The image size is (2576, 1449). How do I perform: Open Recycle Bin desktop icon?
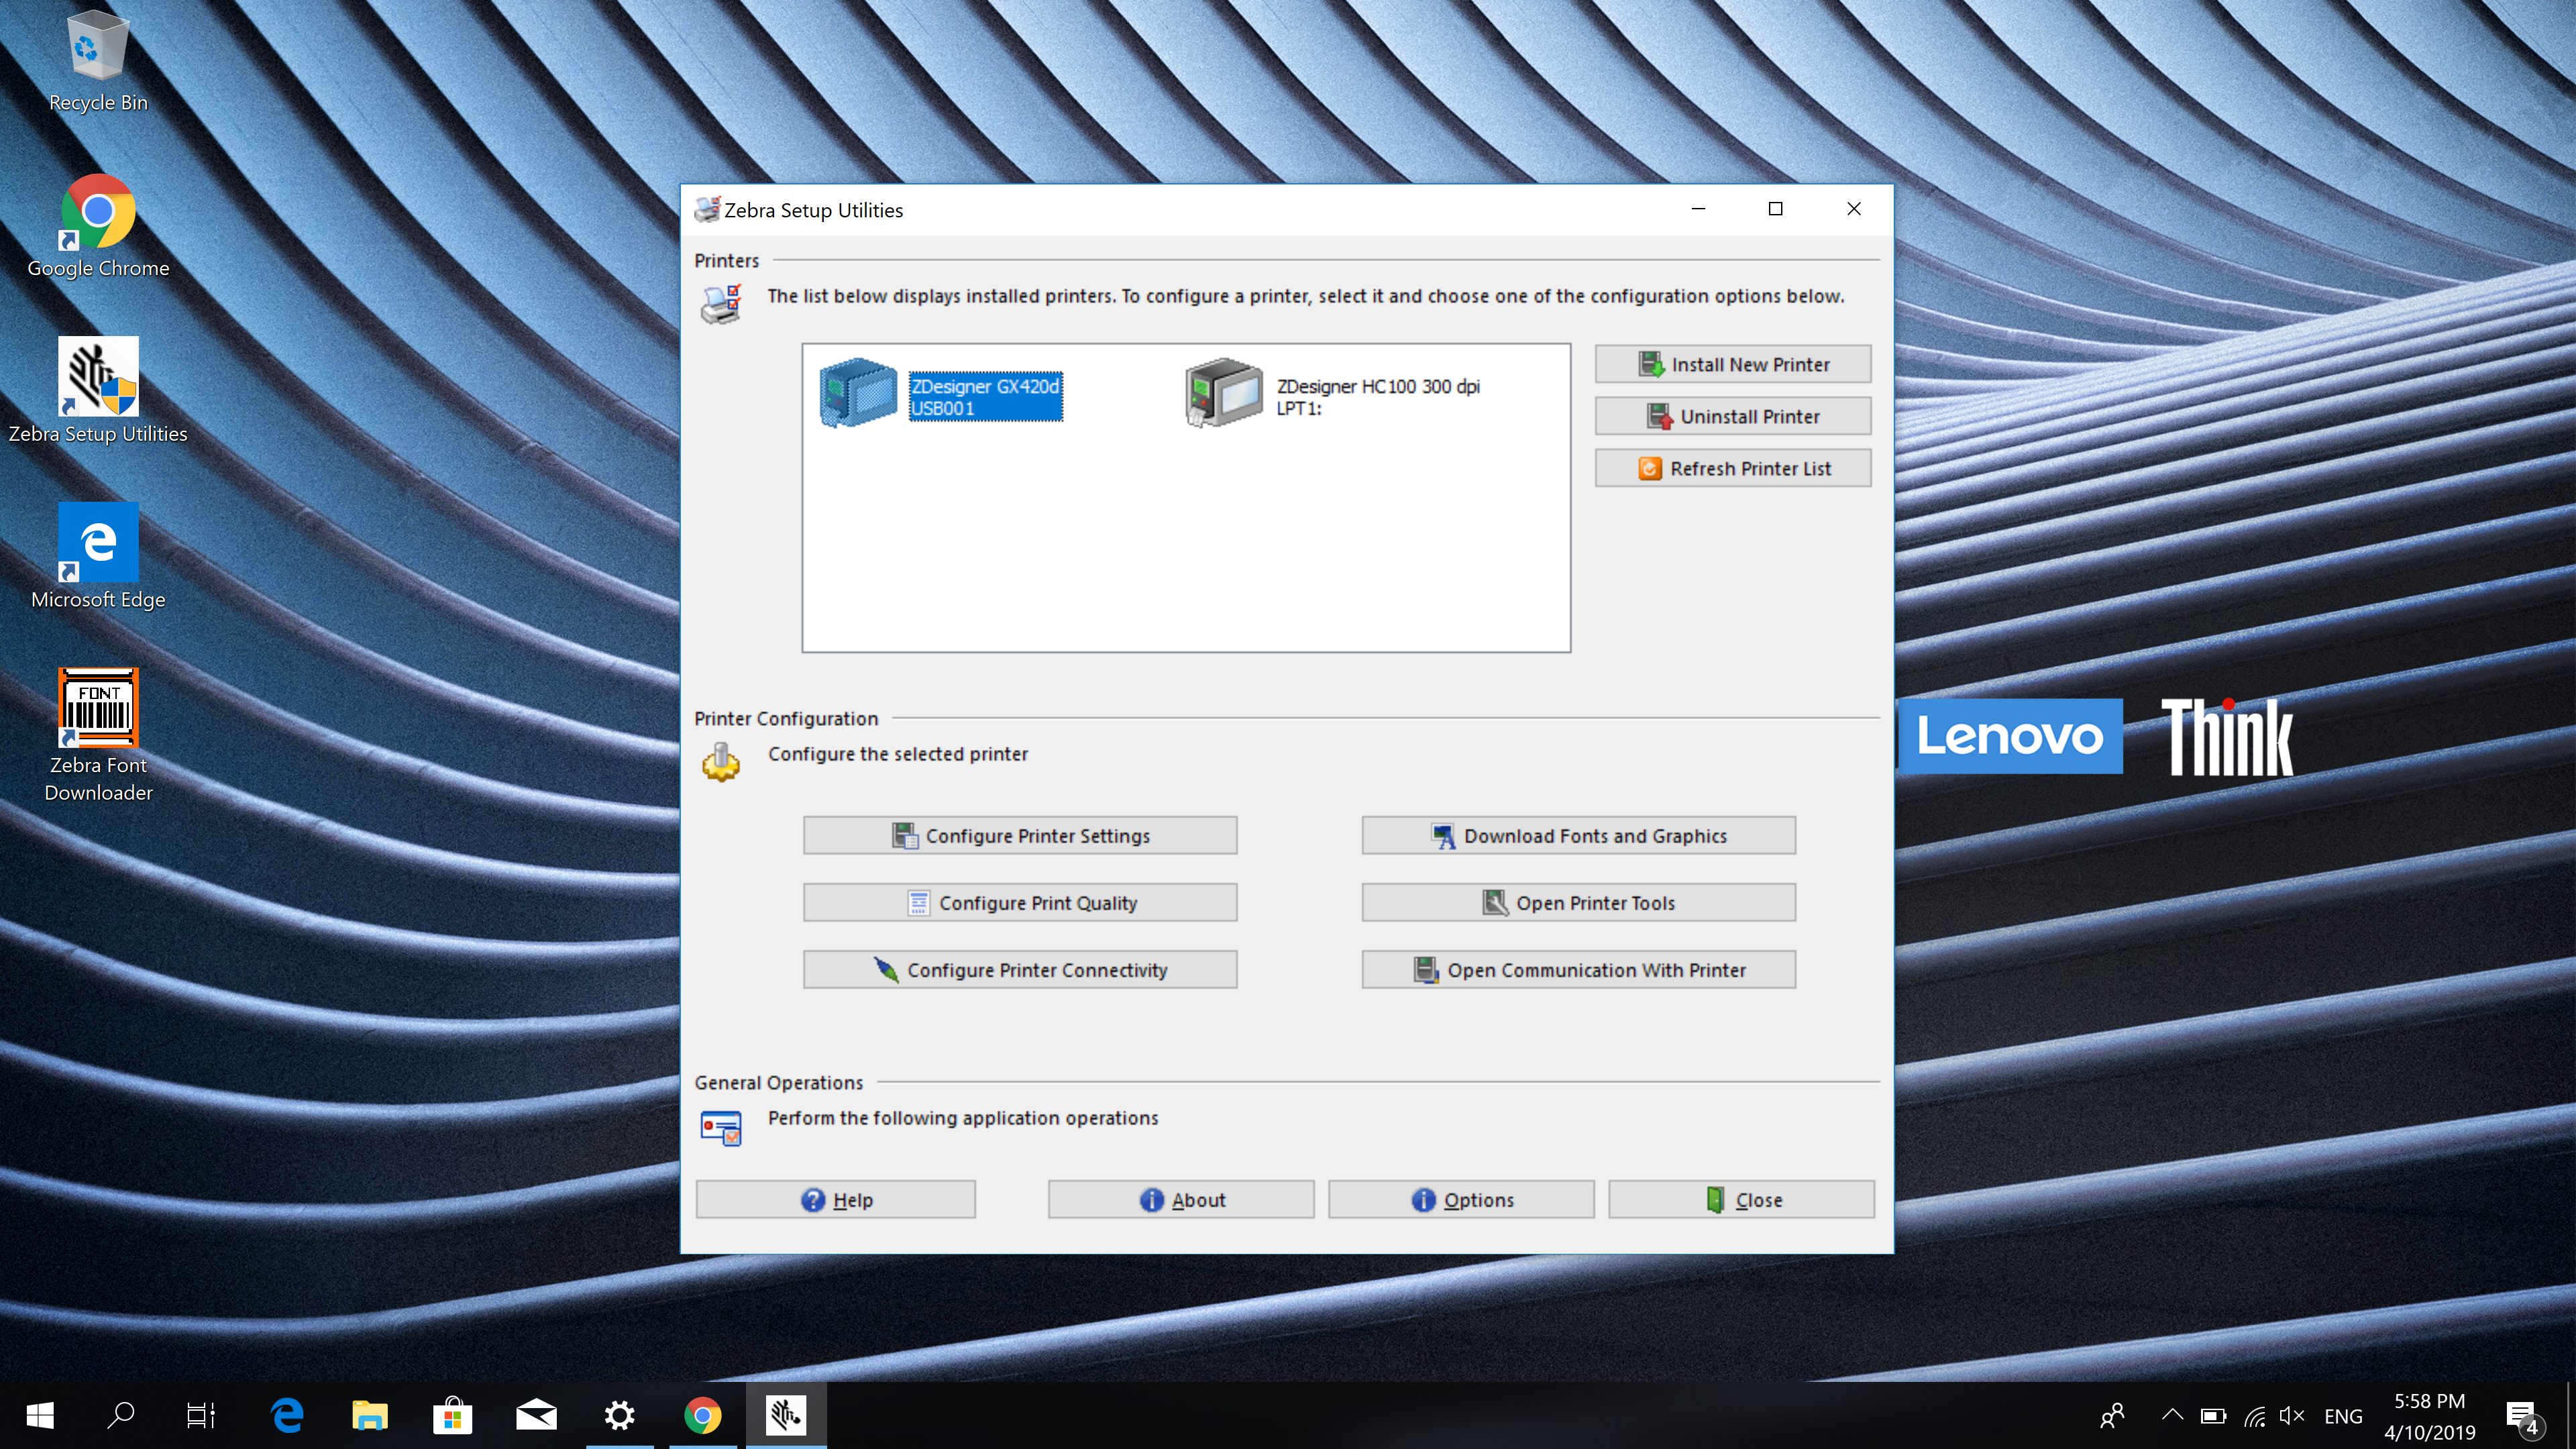[98, 62]
